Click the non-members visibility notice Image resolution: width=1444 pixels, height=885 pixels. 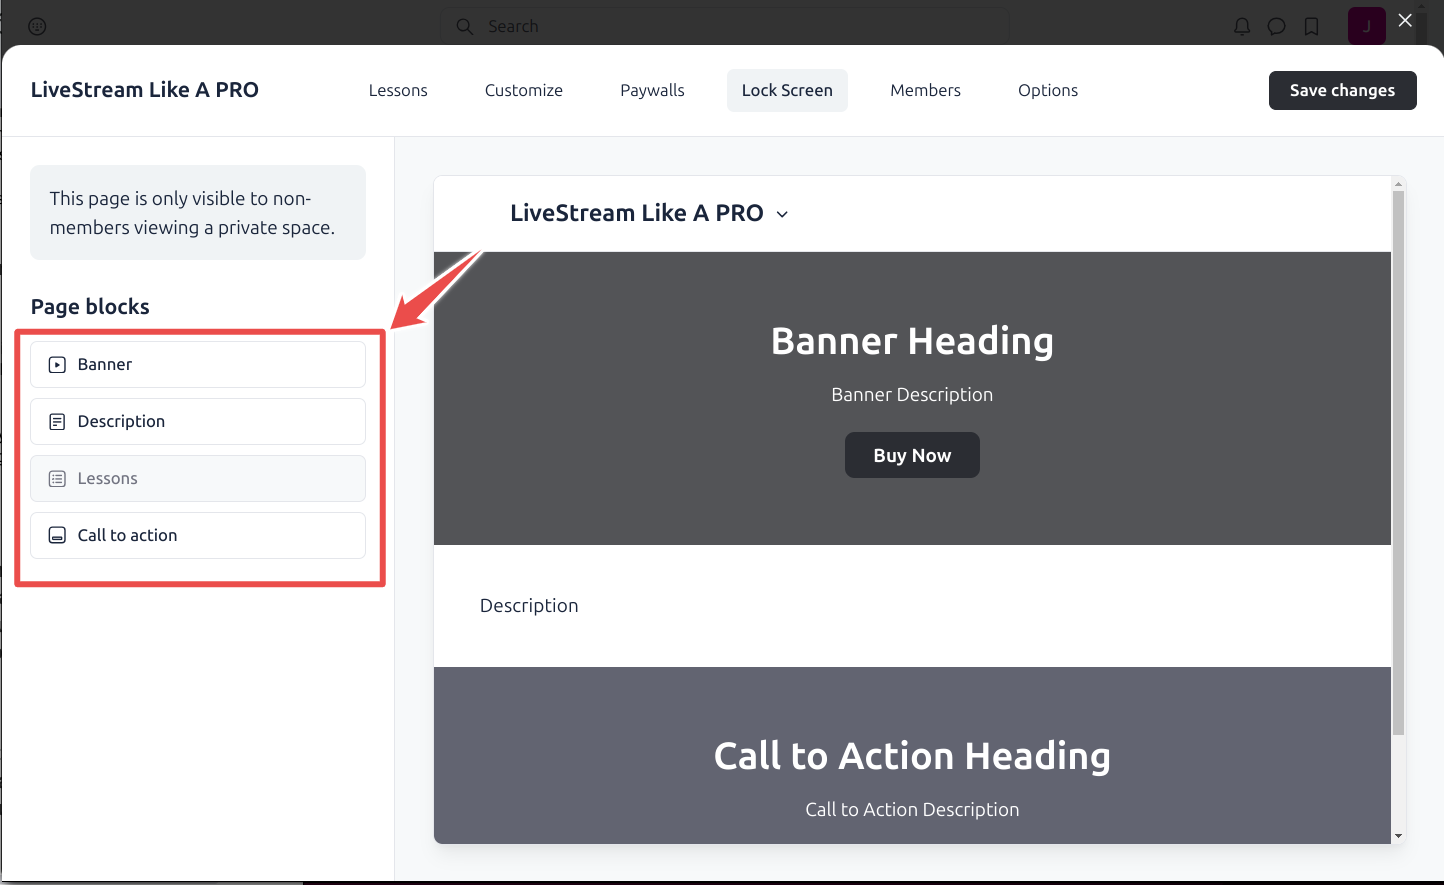tap(198, 213)
